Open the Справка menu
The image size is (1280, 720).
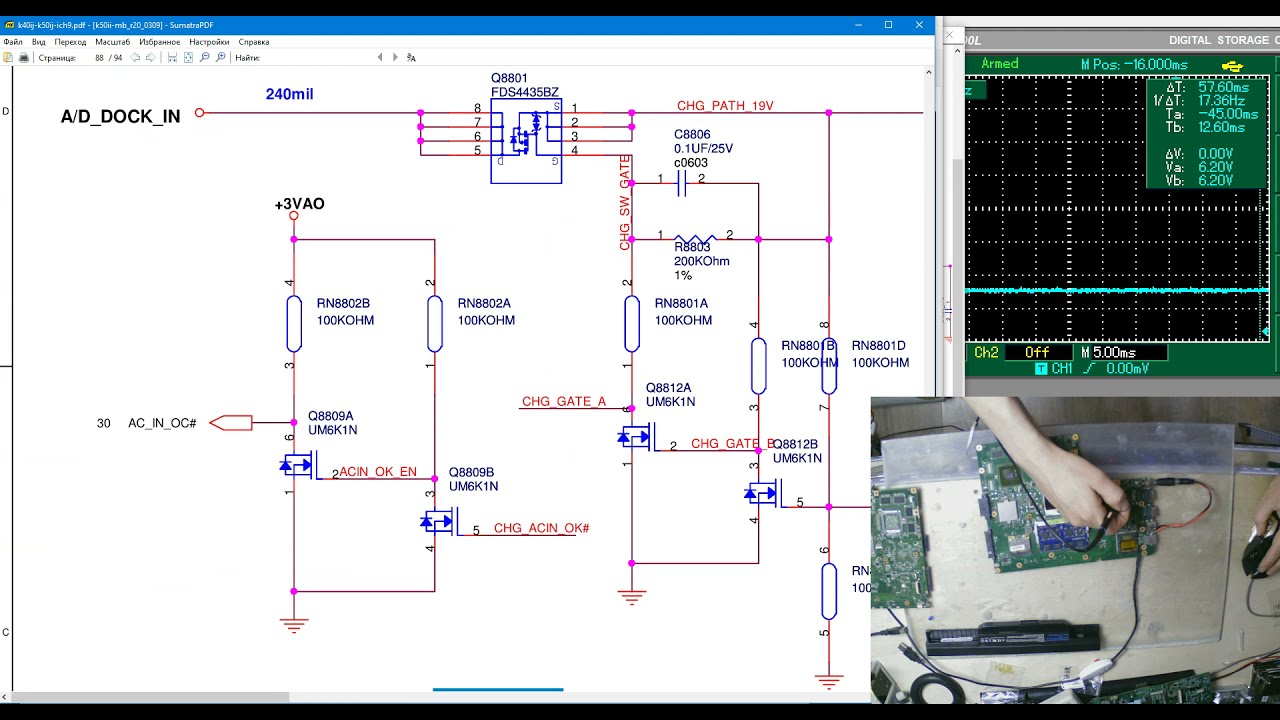[x=254, y=42]
